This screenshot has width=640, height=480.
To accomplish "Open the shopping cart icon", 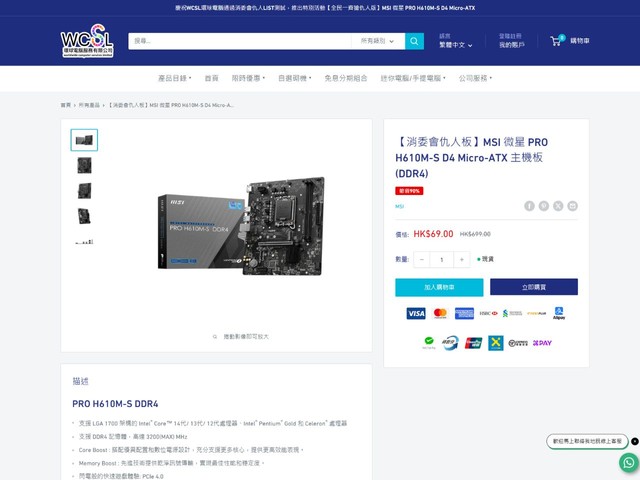I will pos(557,40).
